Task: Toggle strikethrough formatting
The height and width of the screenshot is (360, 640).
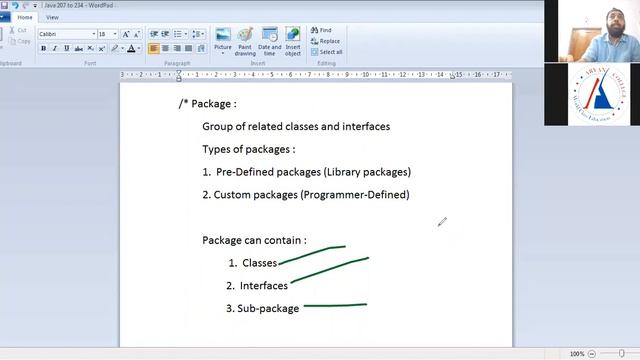Action: (x=78, y=48)
